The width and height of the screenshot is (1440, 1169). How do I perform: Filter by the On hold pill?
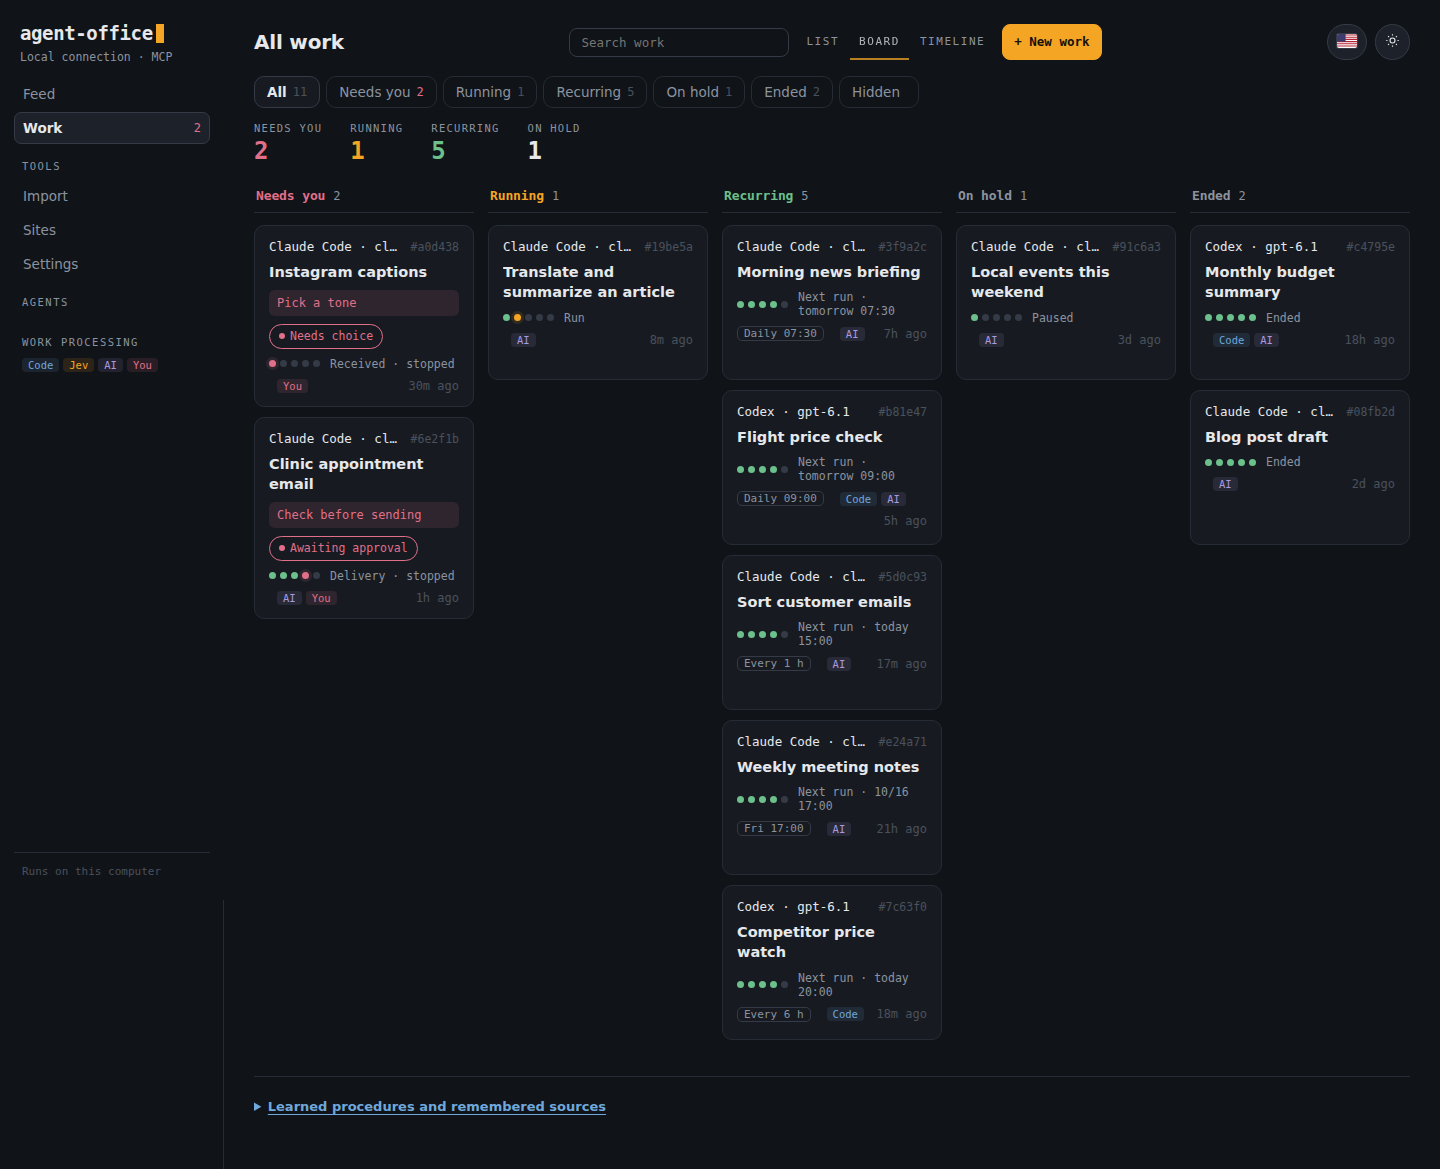(699, 92)
